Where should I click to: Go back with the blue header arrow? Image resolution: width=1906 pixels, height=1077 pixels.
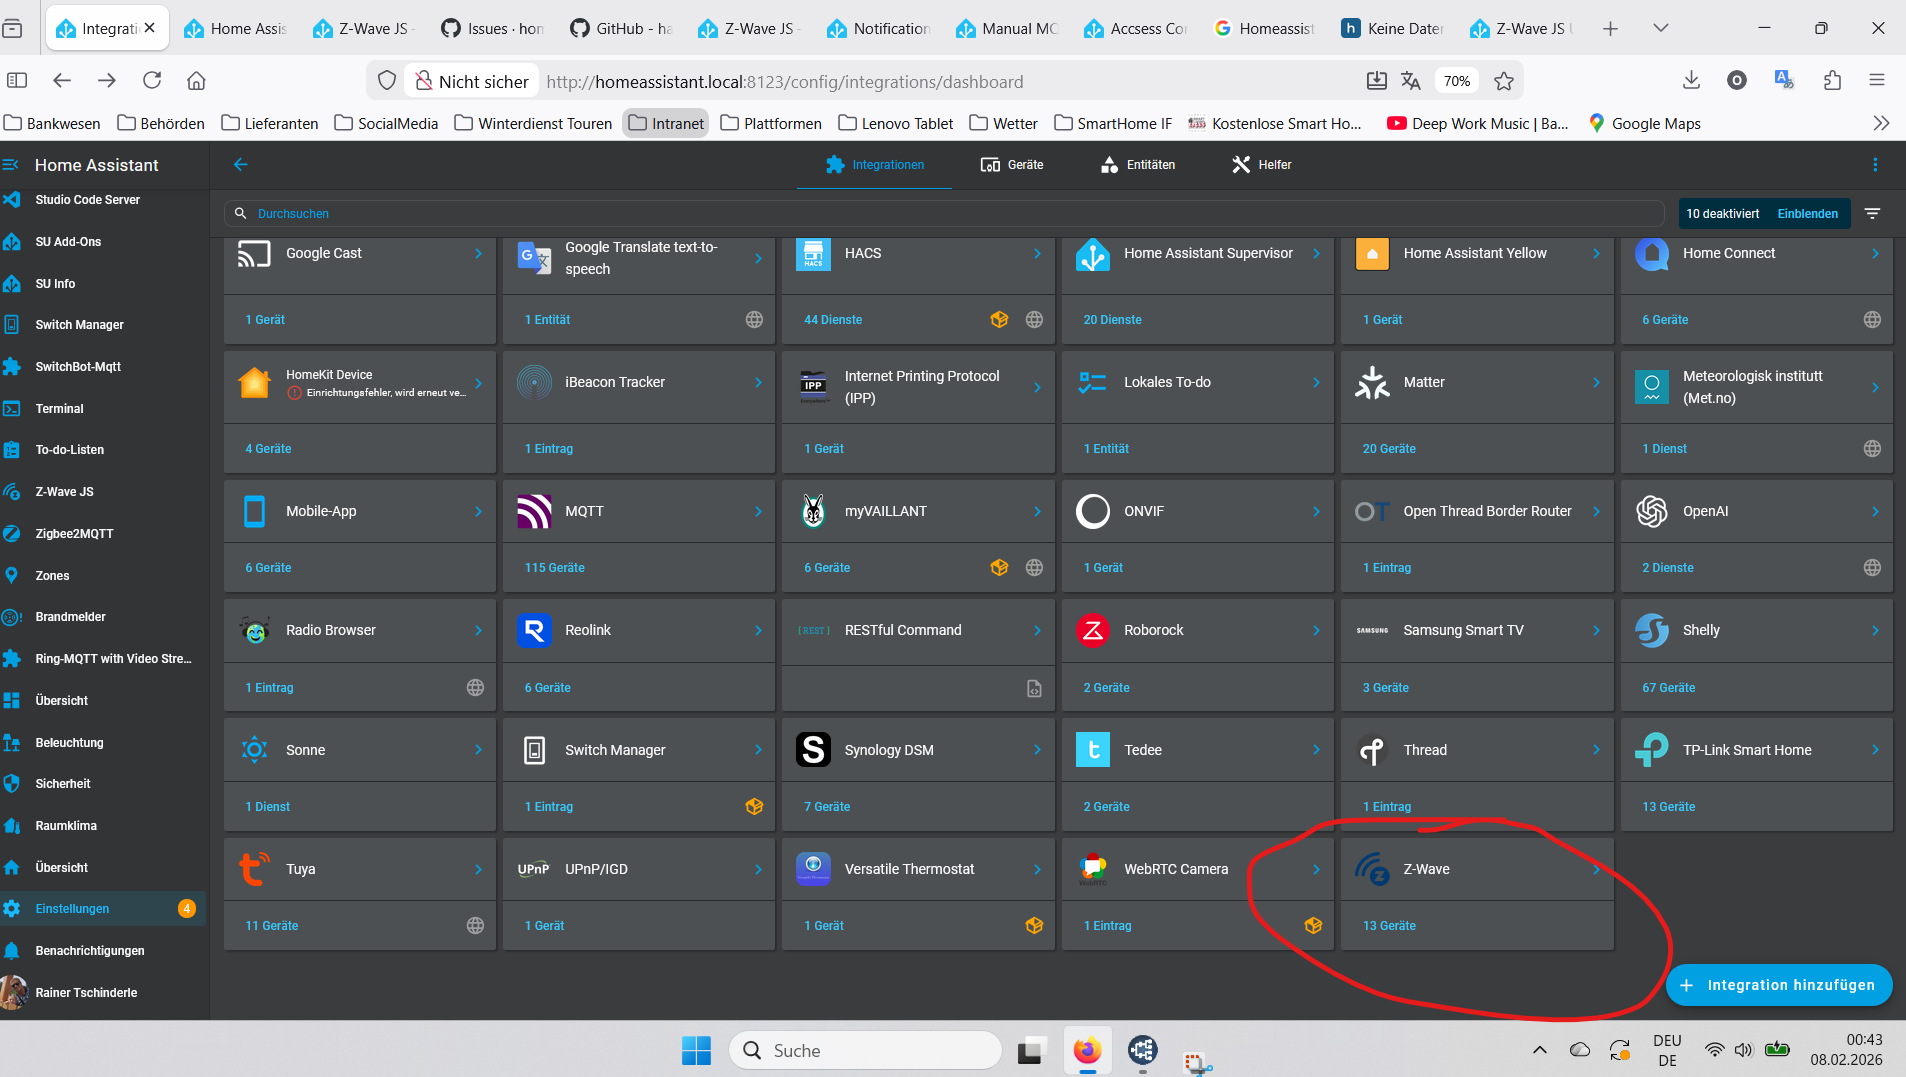pos(241,165)
